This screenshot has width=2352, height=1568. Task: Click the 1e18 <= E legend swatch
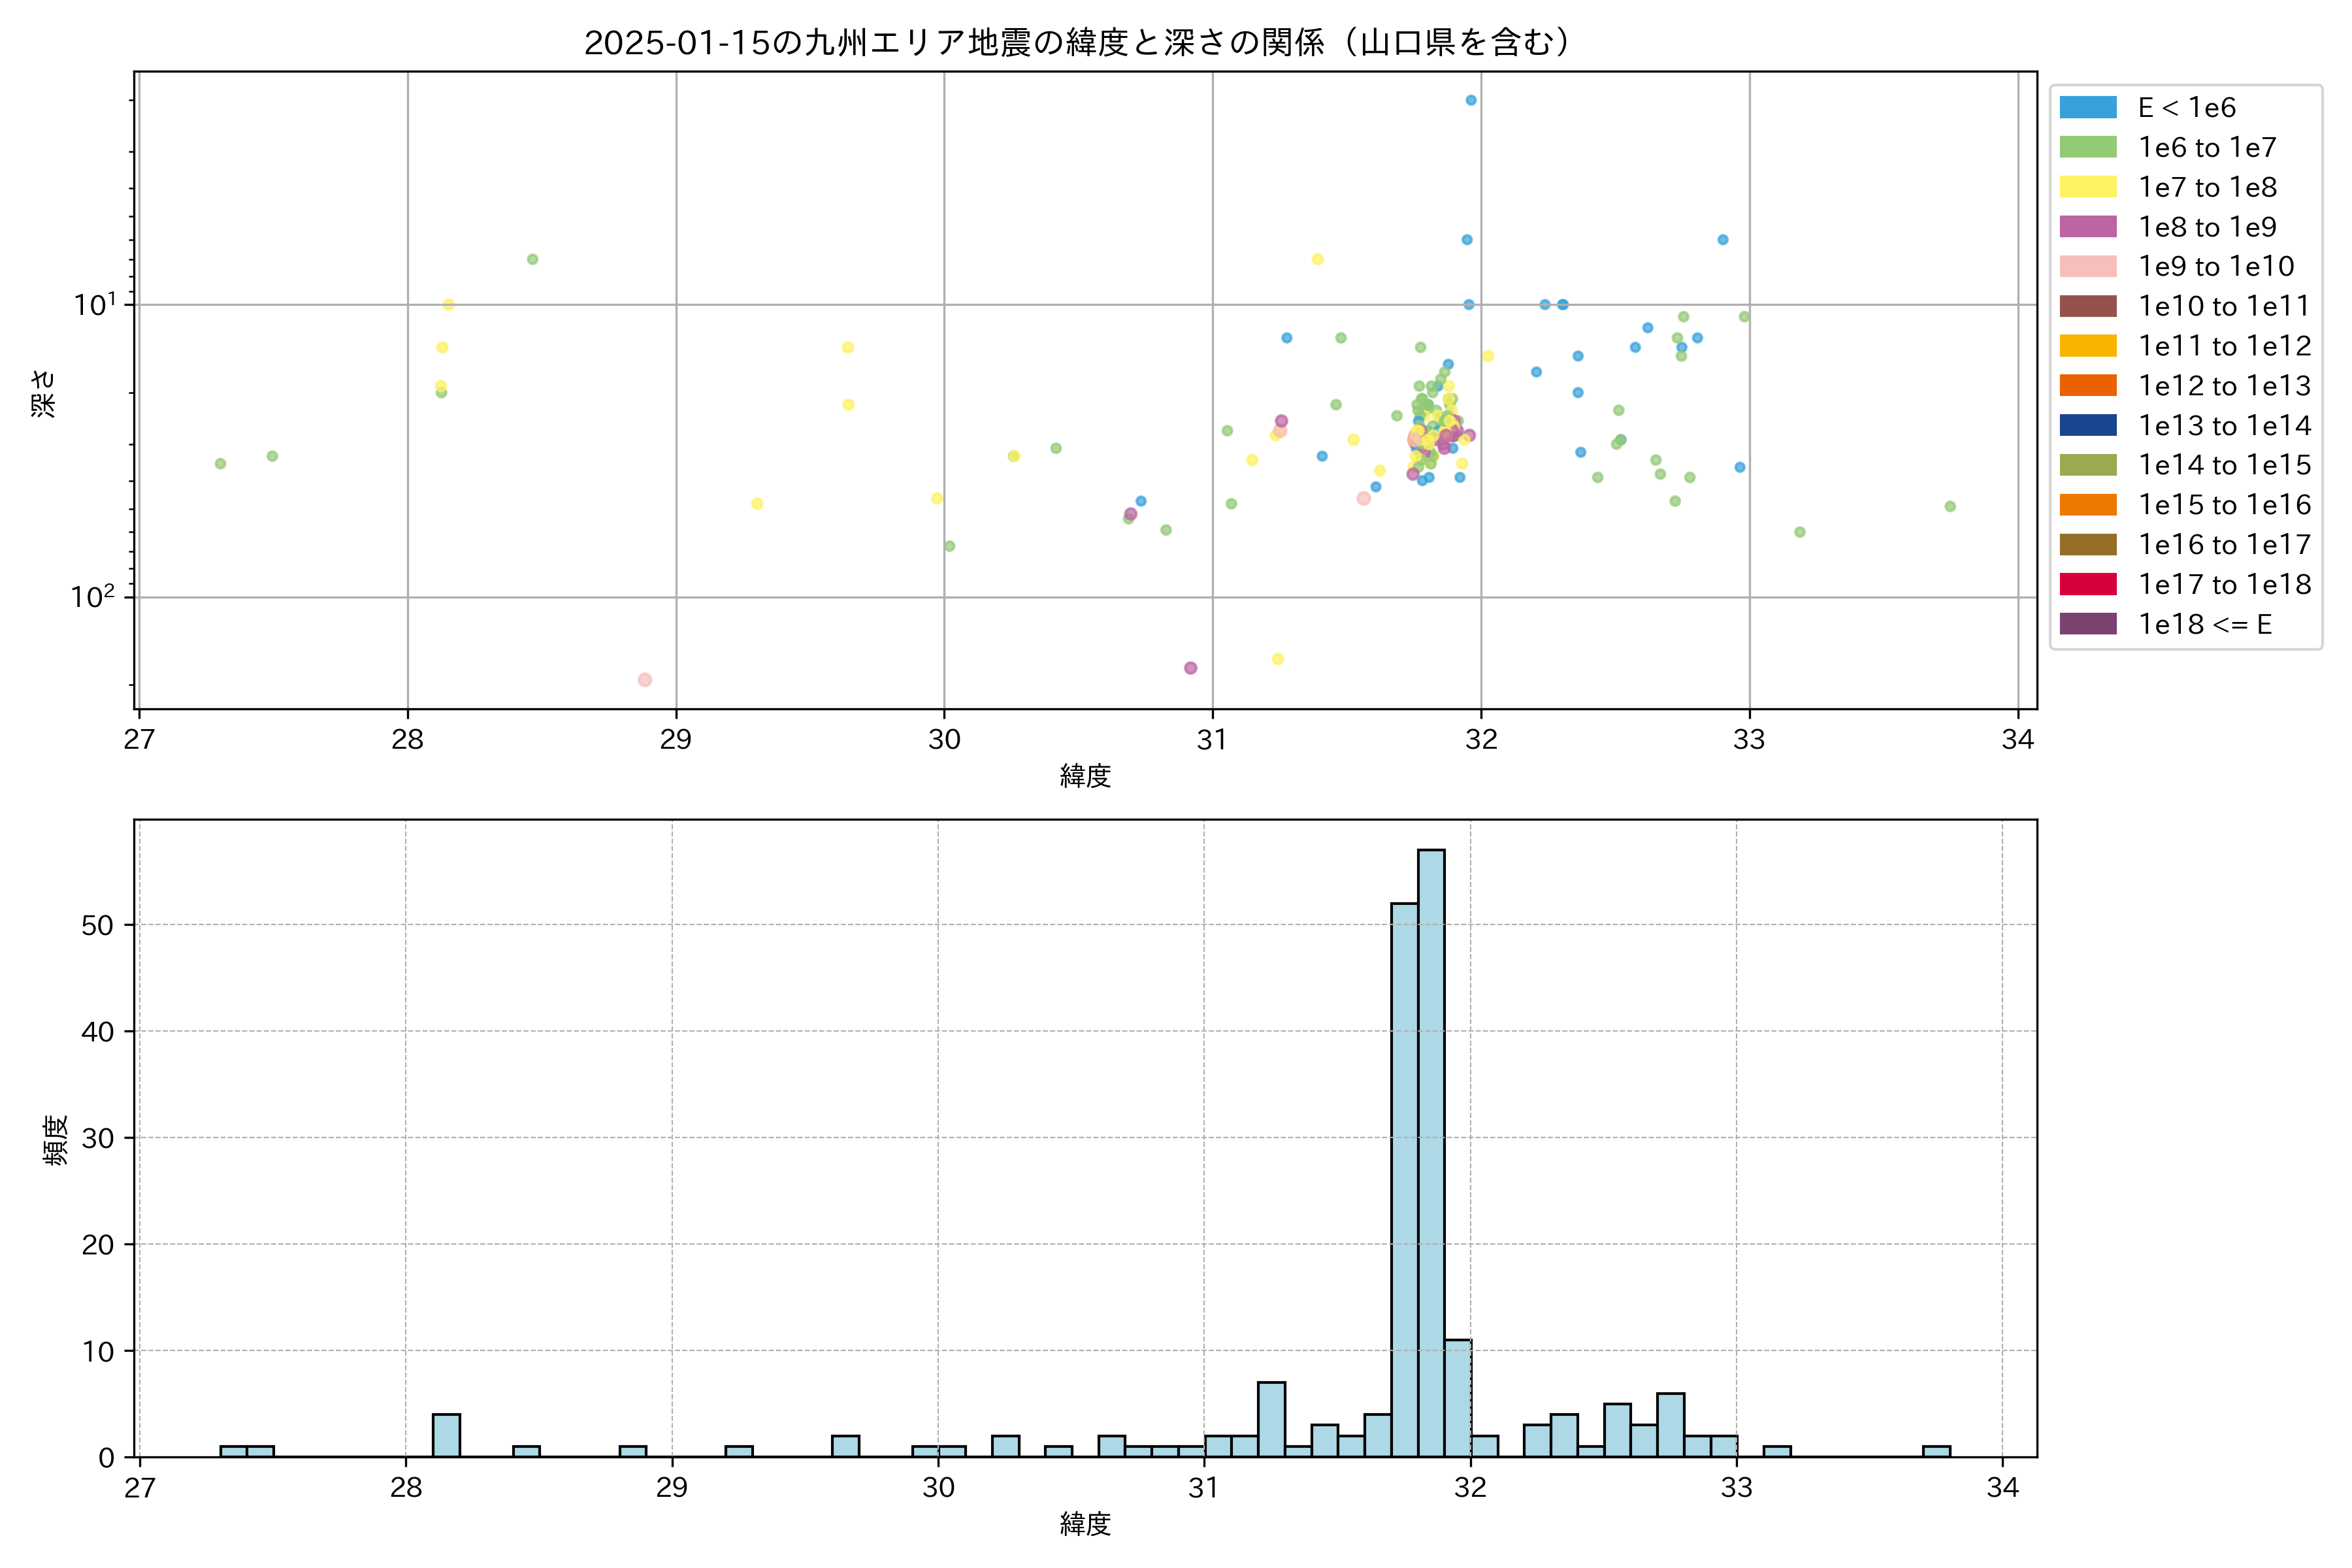(2088, 624)
